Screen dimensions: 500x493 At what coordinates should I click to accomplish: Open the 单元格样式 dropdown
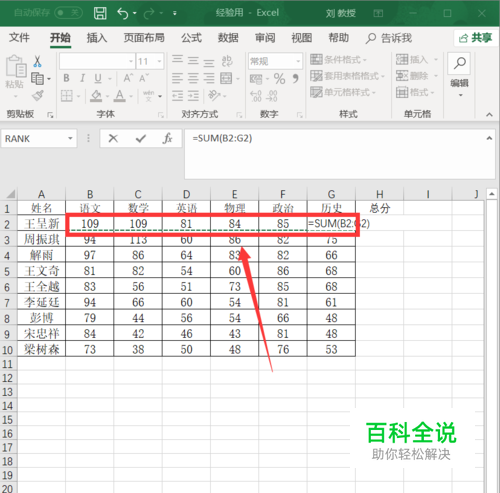[x=343, y=92]
